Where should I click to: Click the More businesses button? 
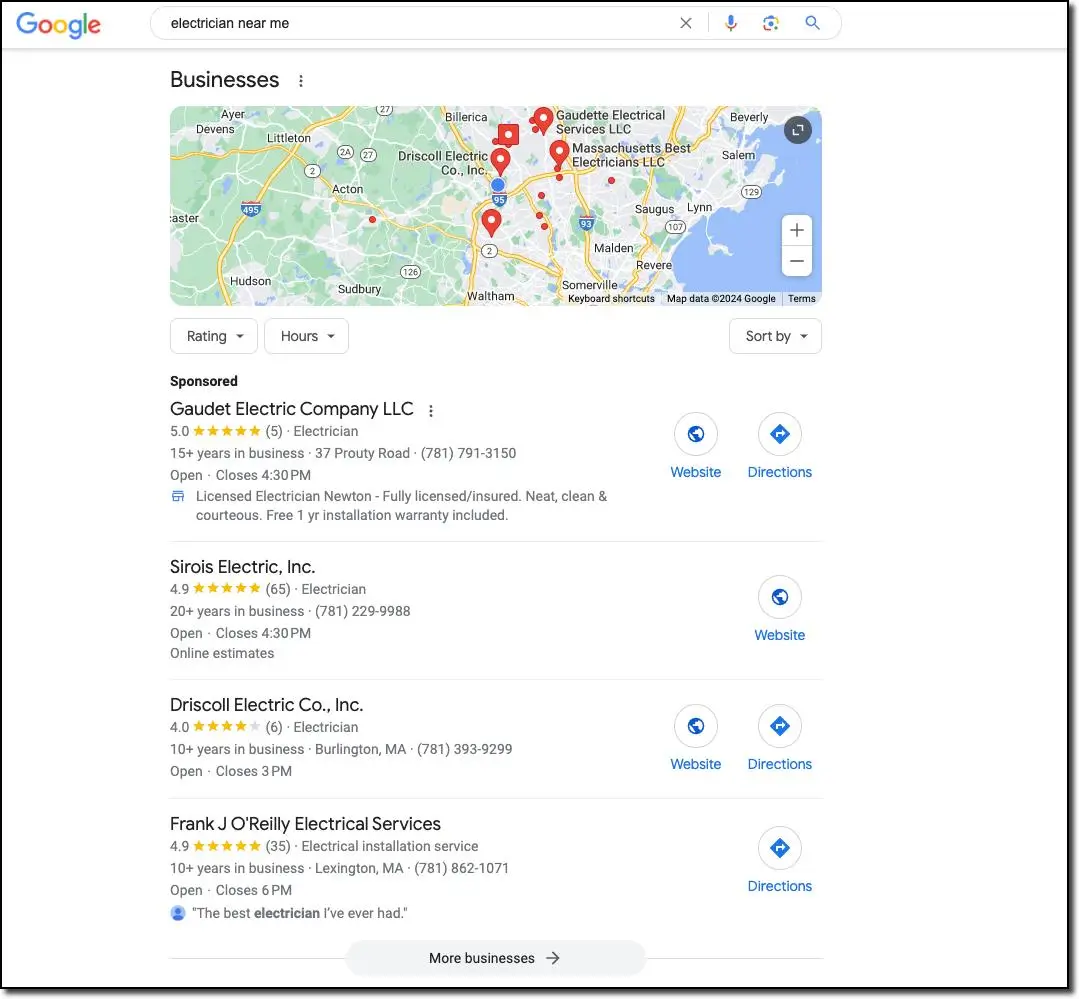pos(495,958)
